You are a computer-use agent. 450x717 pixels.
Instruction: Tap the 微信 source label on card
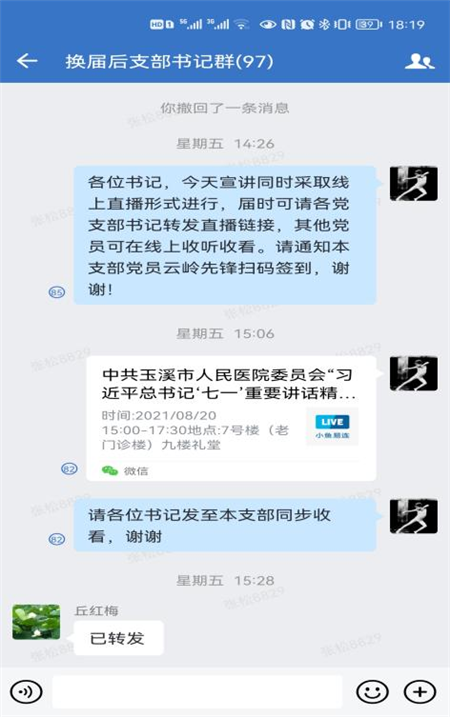point(136,471)
